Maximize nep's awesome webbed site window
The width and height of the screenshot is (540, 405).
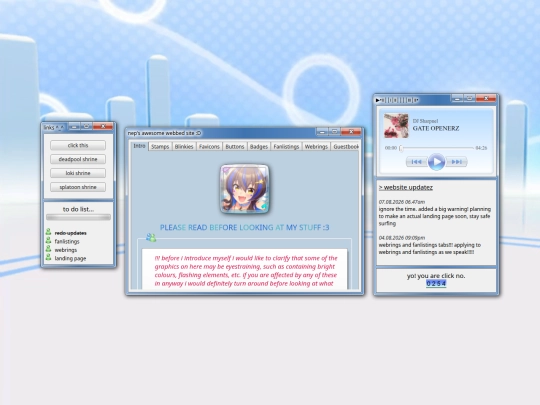coord(334,132)
